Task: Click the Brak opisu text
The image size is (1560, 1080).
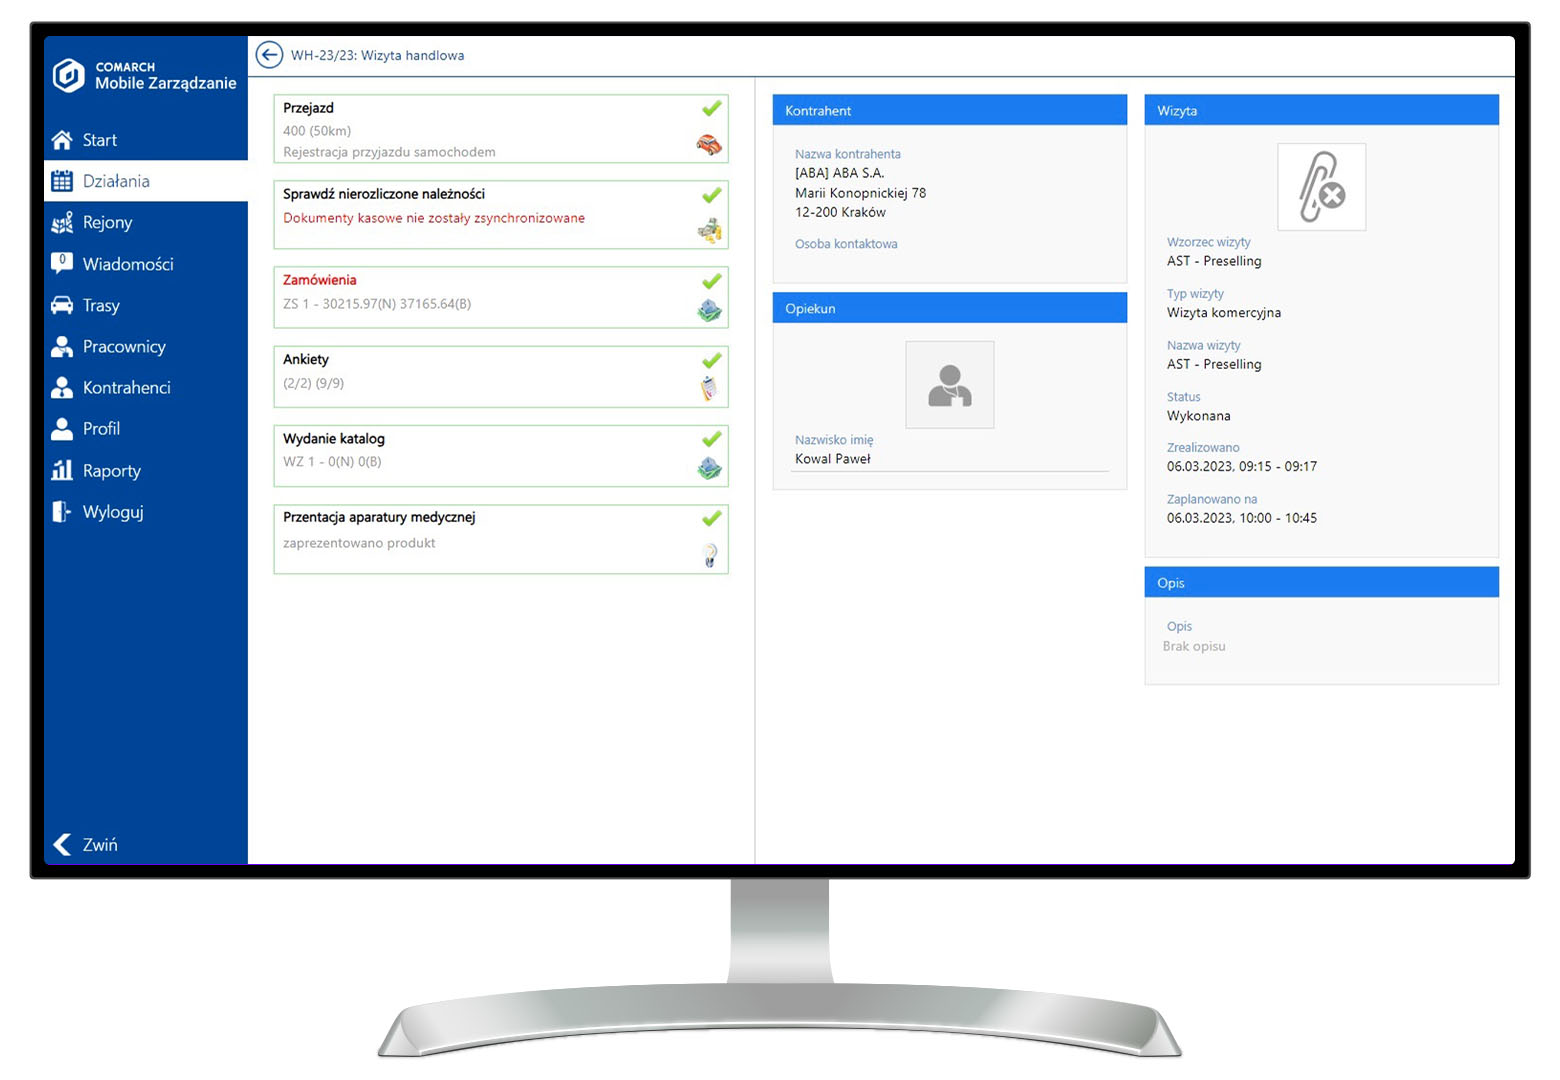Action: pyautogui.click(x=1194, y=646)
